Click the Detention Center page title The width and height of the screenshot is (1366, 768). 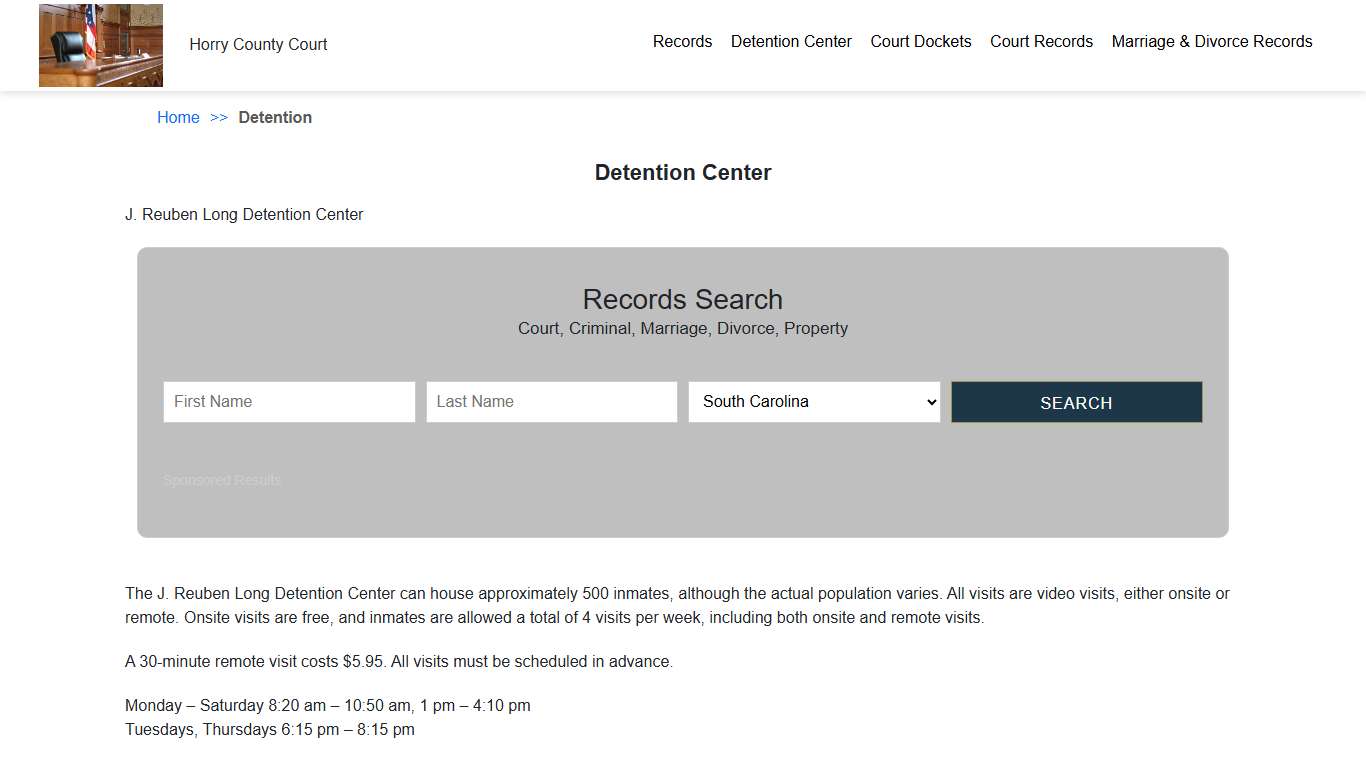(x=682, y=172)
